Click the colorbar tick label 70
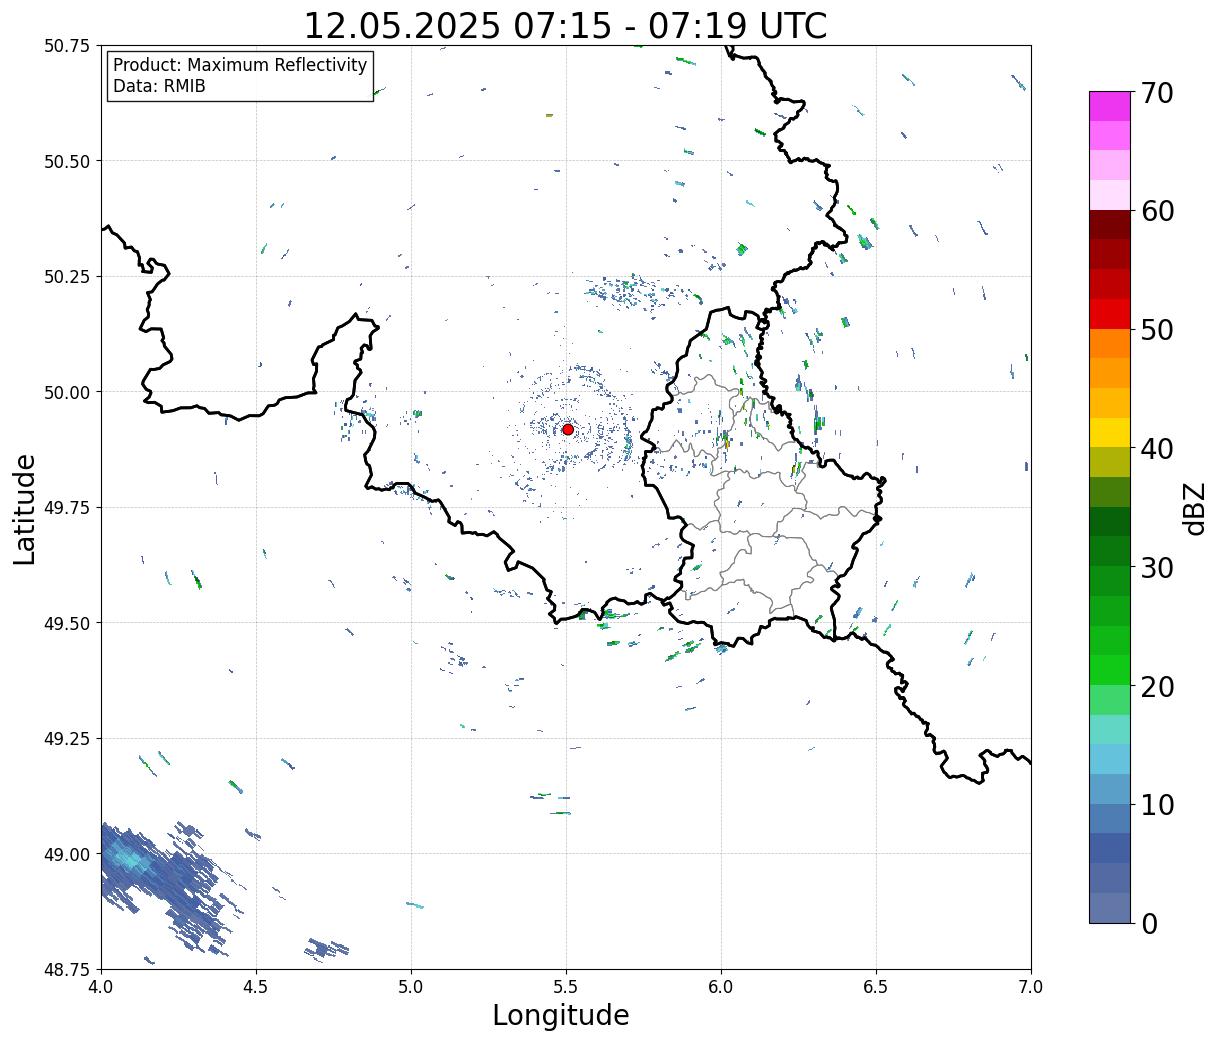This screenshot has height=1040, width=1219. pos(1157,93)
